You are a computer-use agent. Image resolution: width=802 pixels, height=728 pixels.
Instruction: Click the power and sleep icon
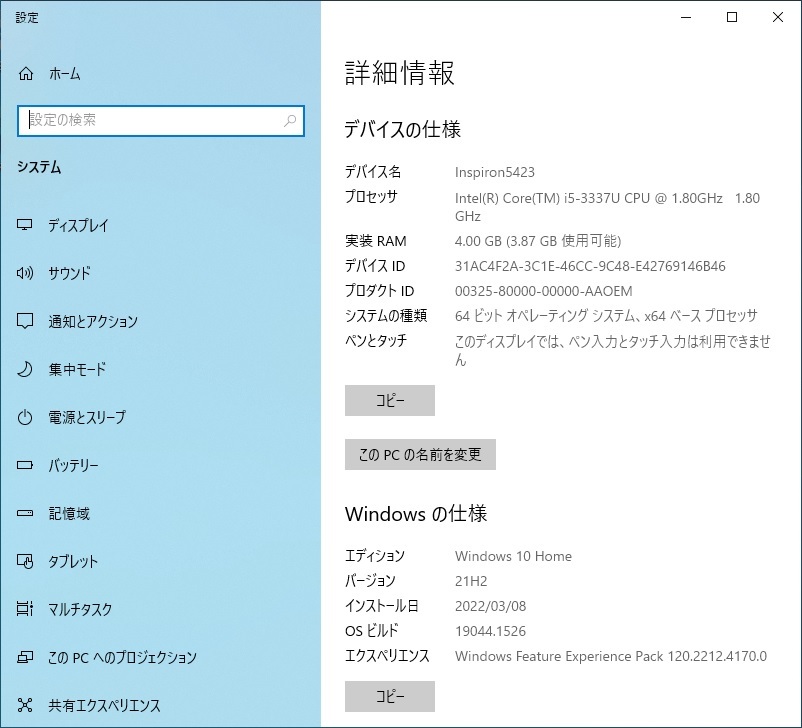point(25,417)
